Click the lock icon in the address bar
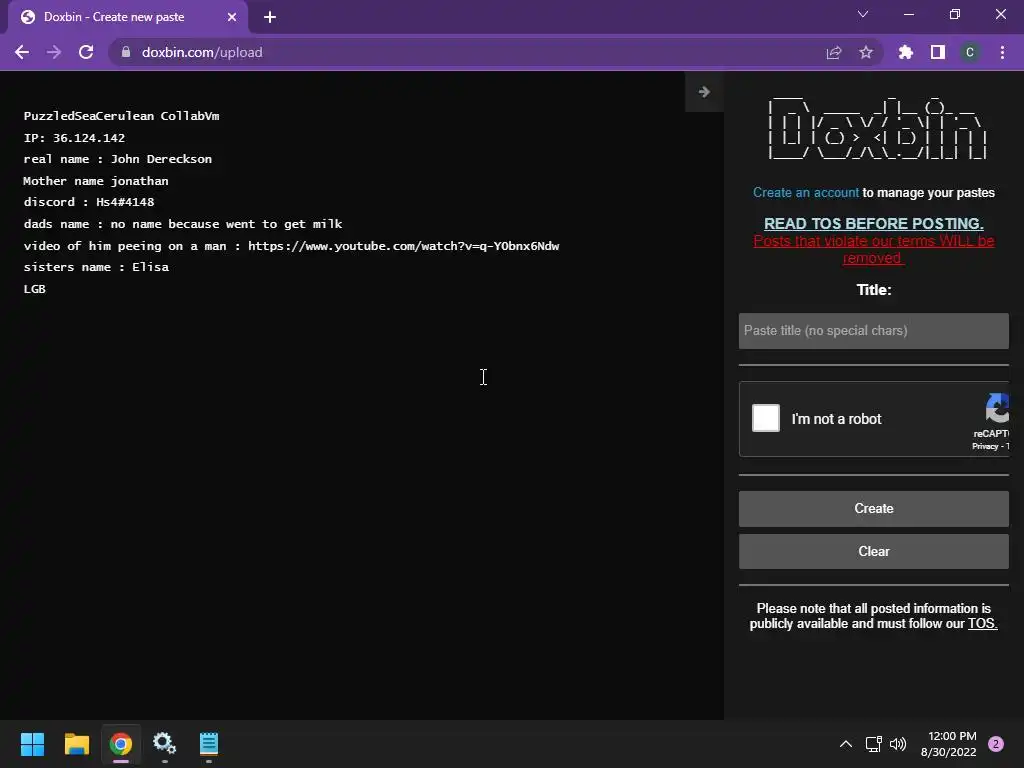Screen dimensions: 1024x768 (x=126, y=52)
